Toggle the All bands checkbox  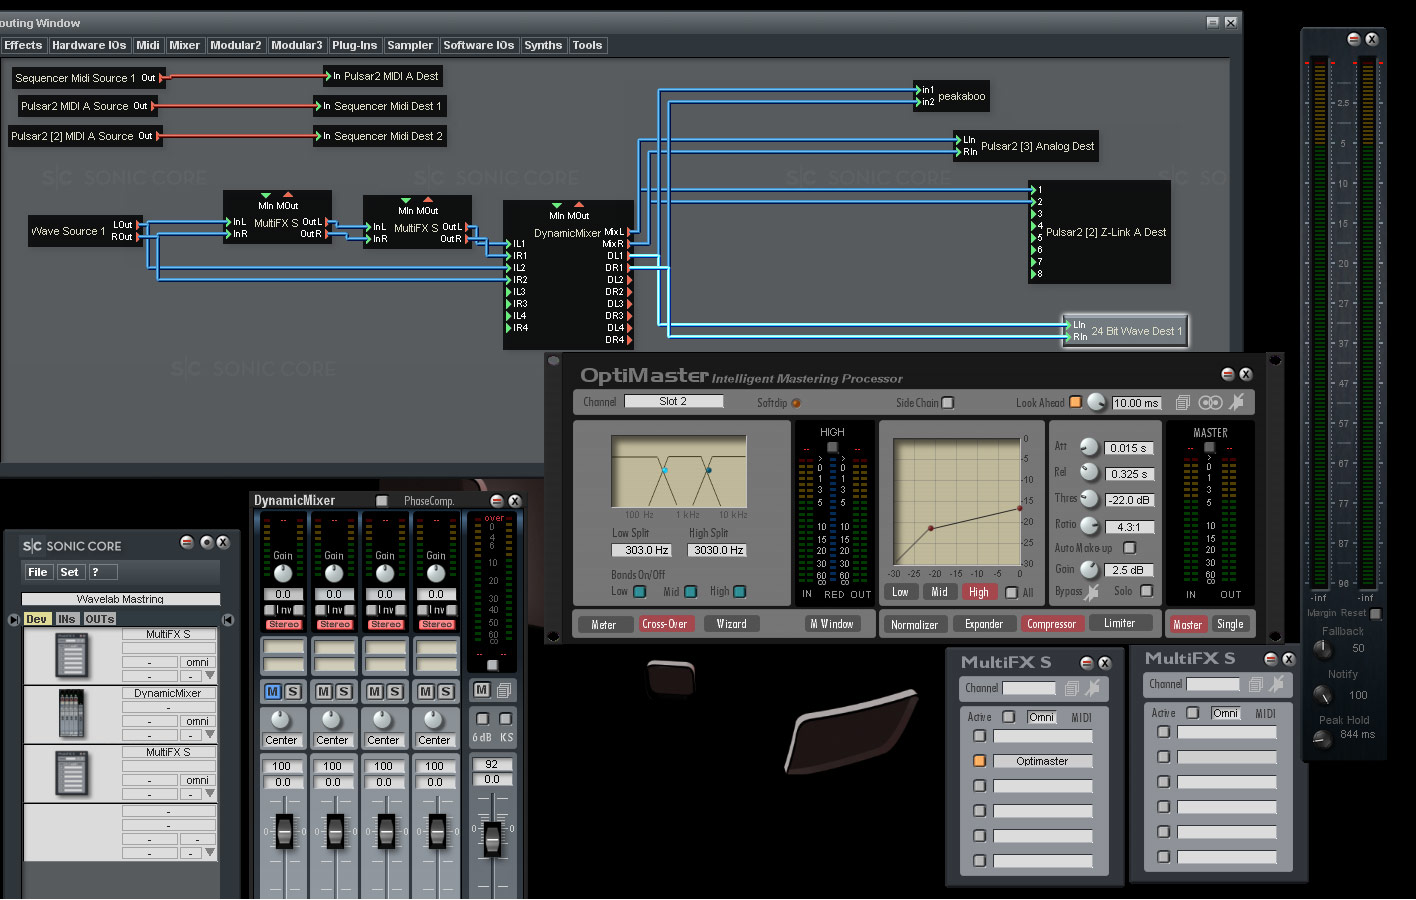point(1011,592)
